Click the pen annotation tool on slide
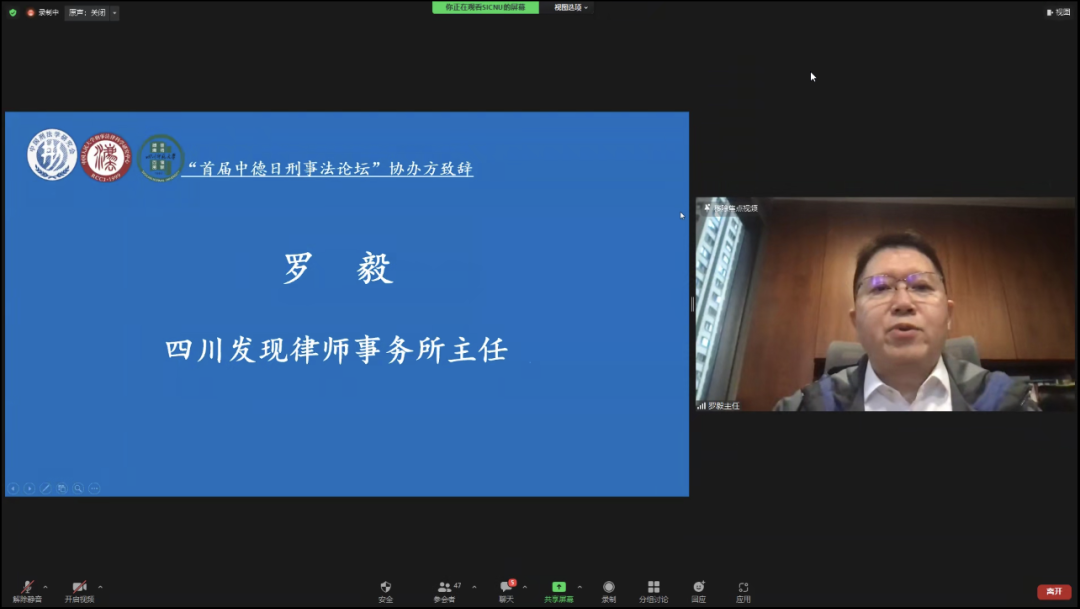This screenshot has width=1080, height=609. pos(45,488)
